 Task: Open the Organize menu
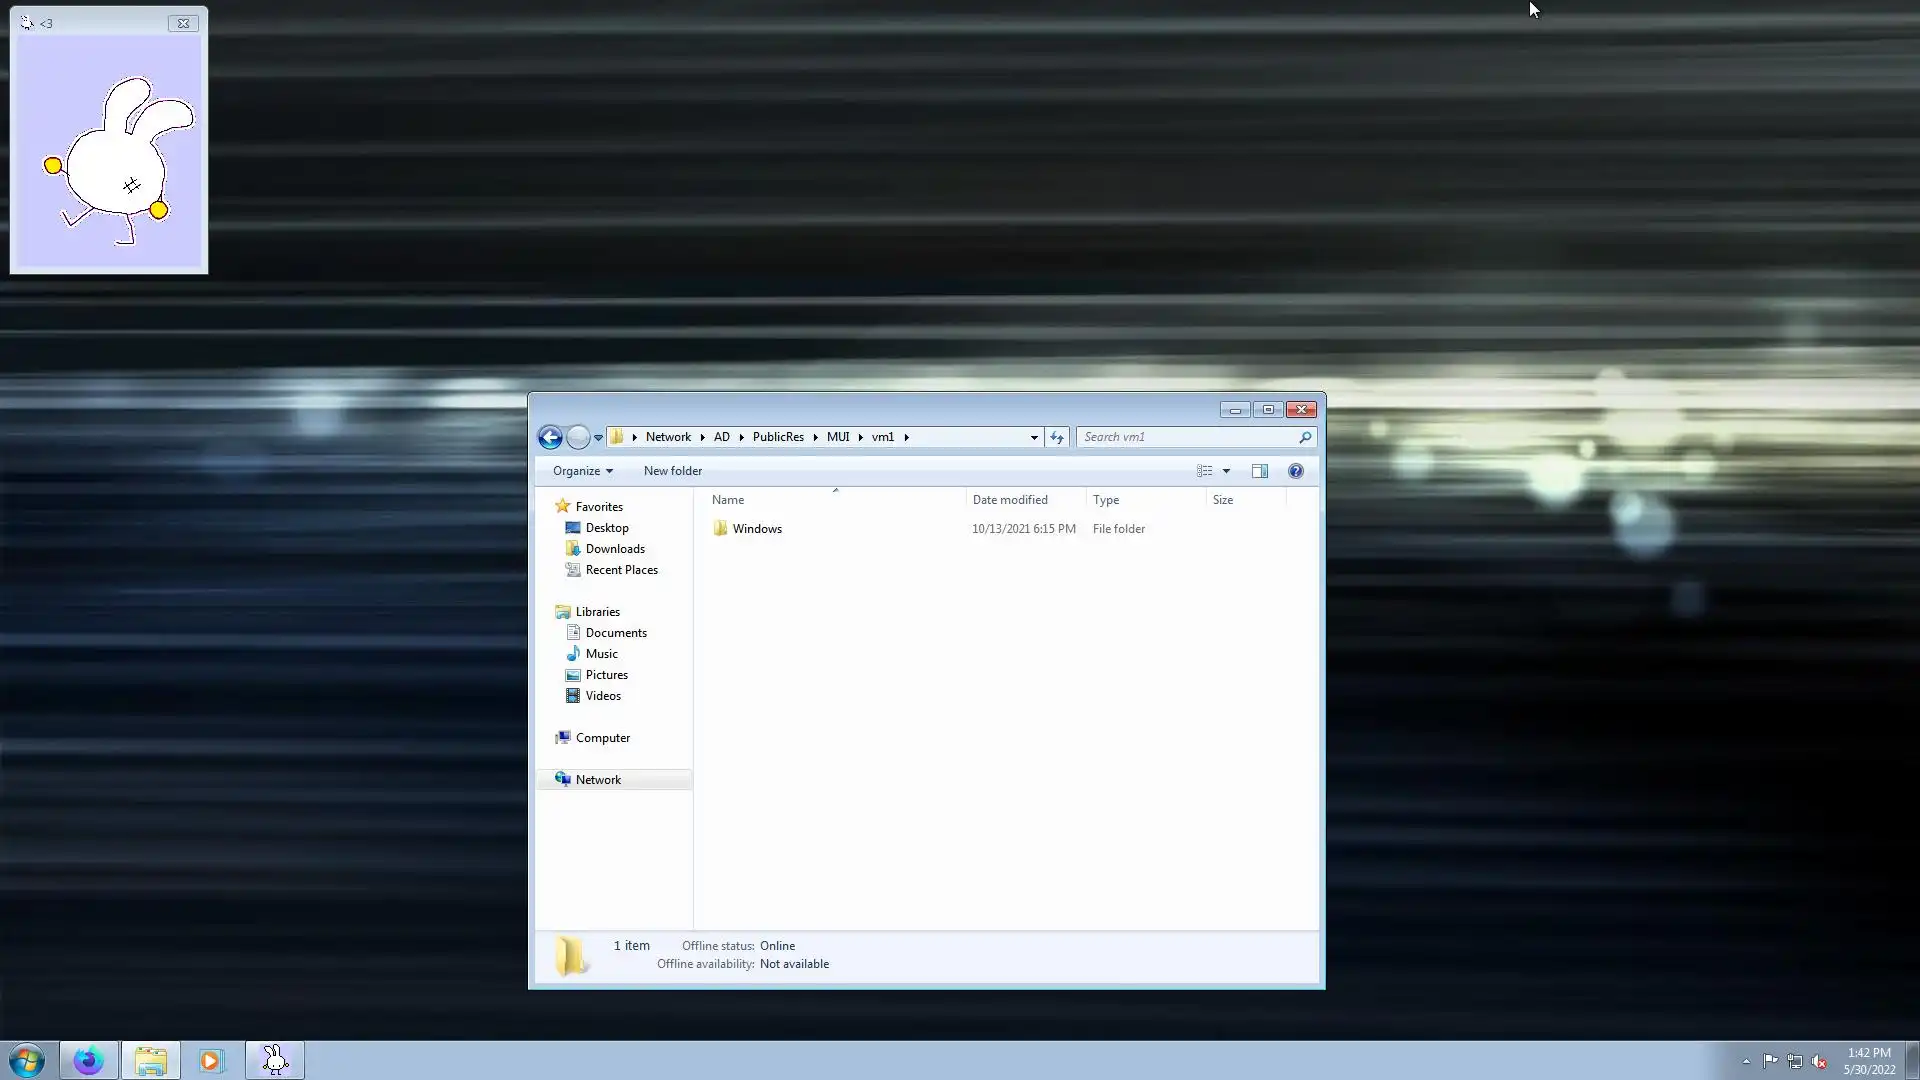[x=582, y=471]
